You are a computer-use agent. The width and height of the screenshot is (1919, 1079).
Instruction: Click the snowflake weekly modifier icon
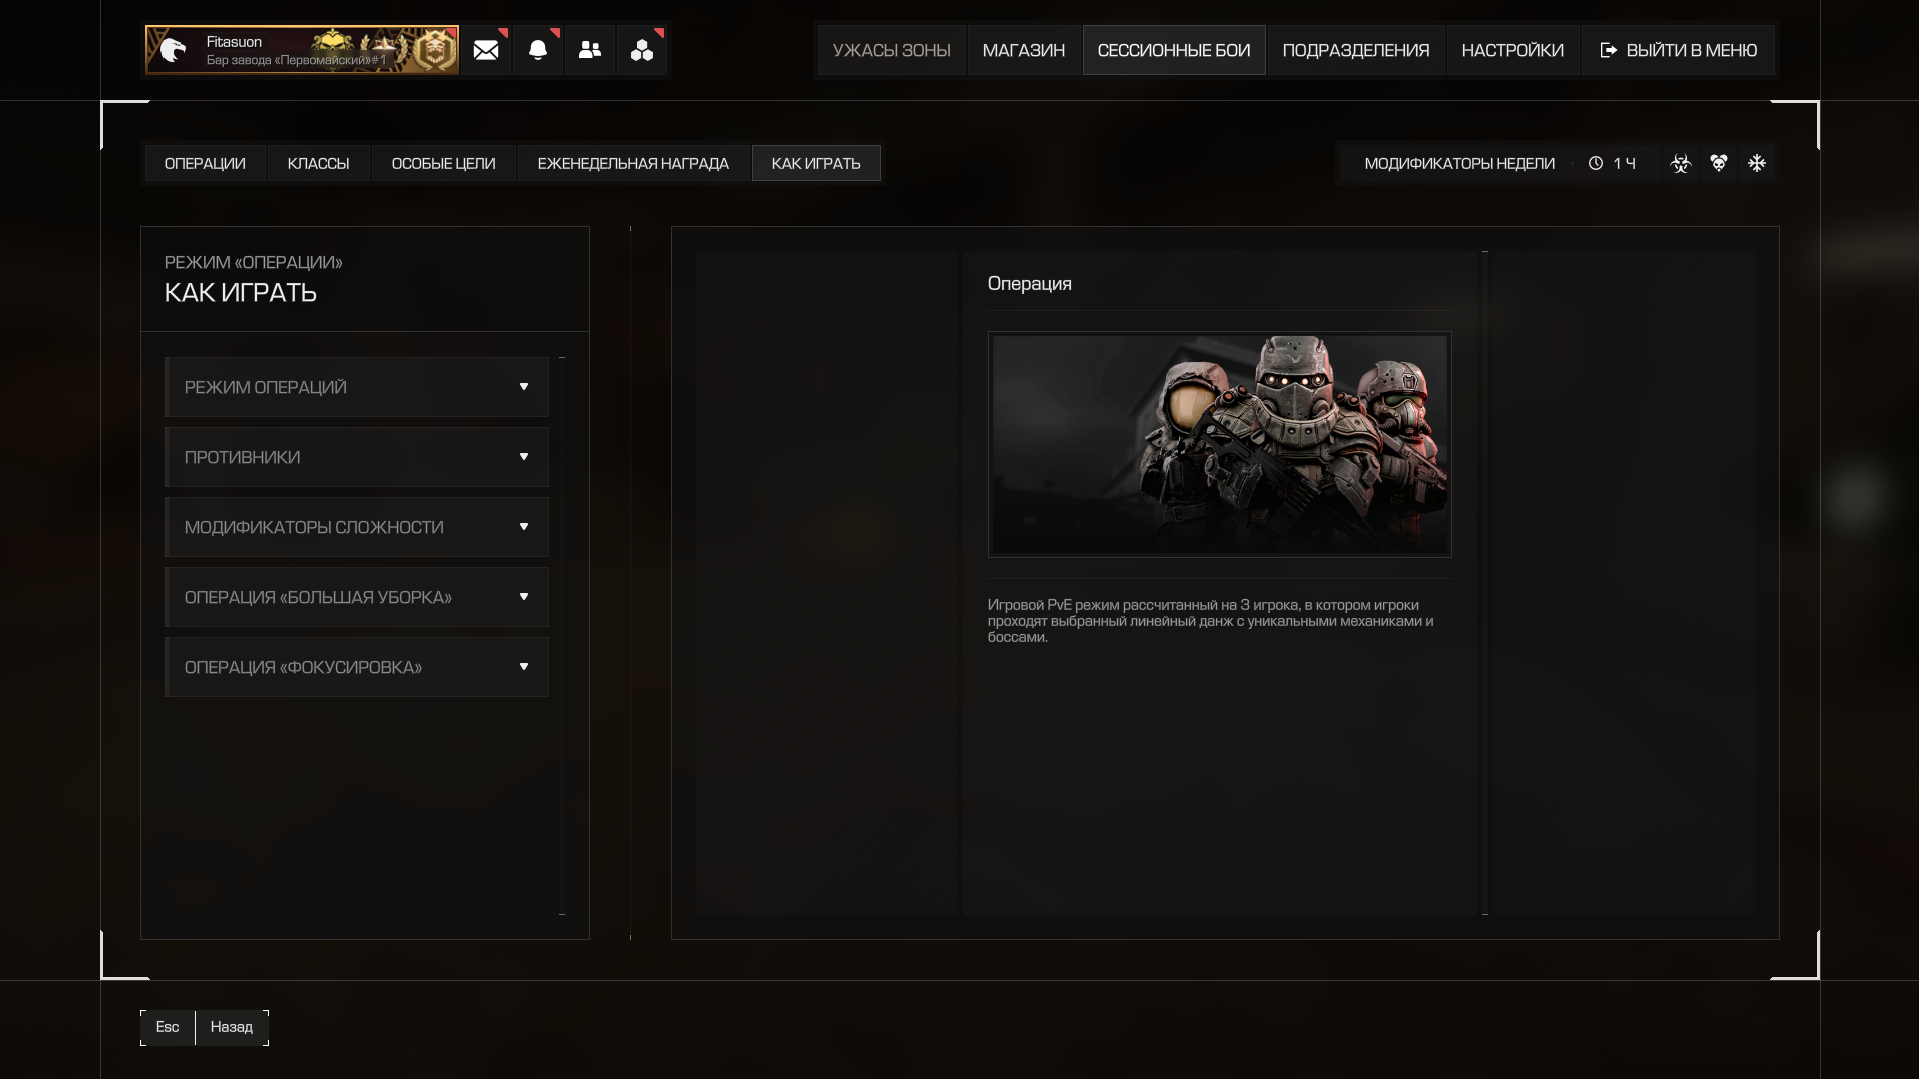[1757, 163]
